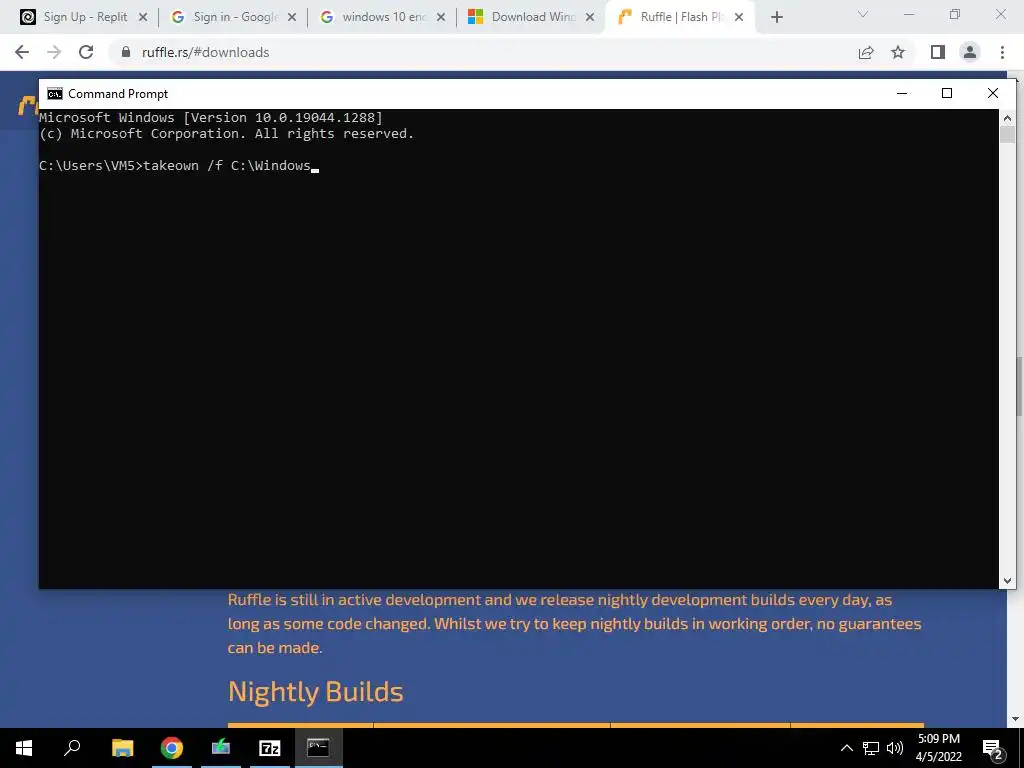Click the Chrome page scrollbar thumb

coord(1019,385)
